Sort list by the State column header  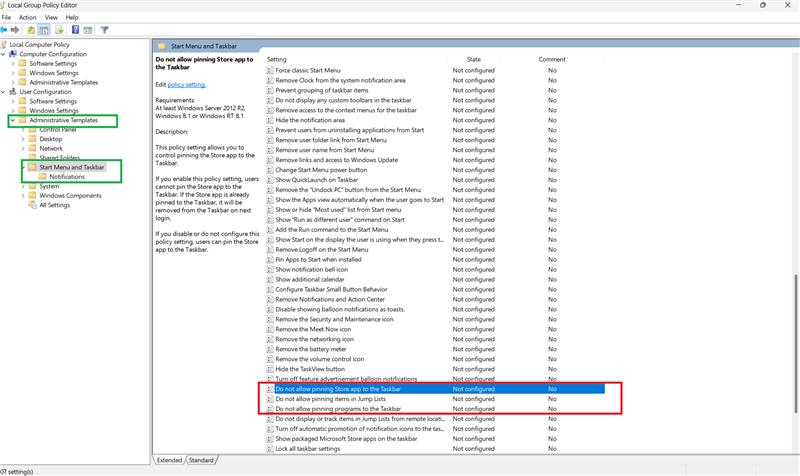pyautogui.click(x=473, y=60)
